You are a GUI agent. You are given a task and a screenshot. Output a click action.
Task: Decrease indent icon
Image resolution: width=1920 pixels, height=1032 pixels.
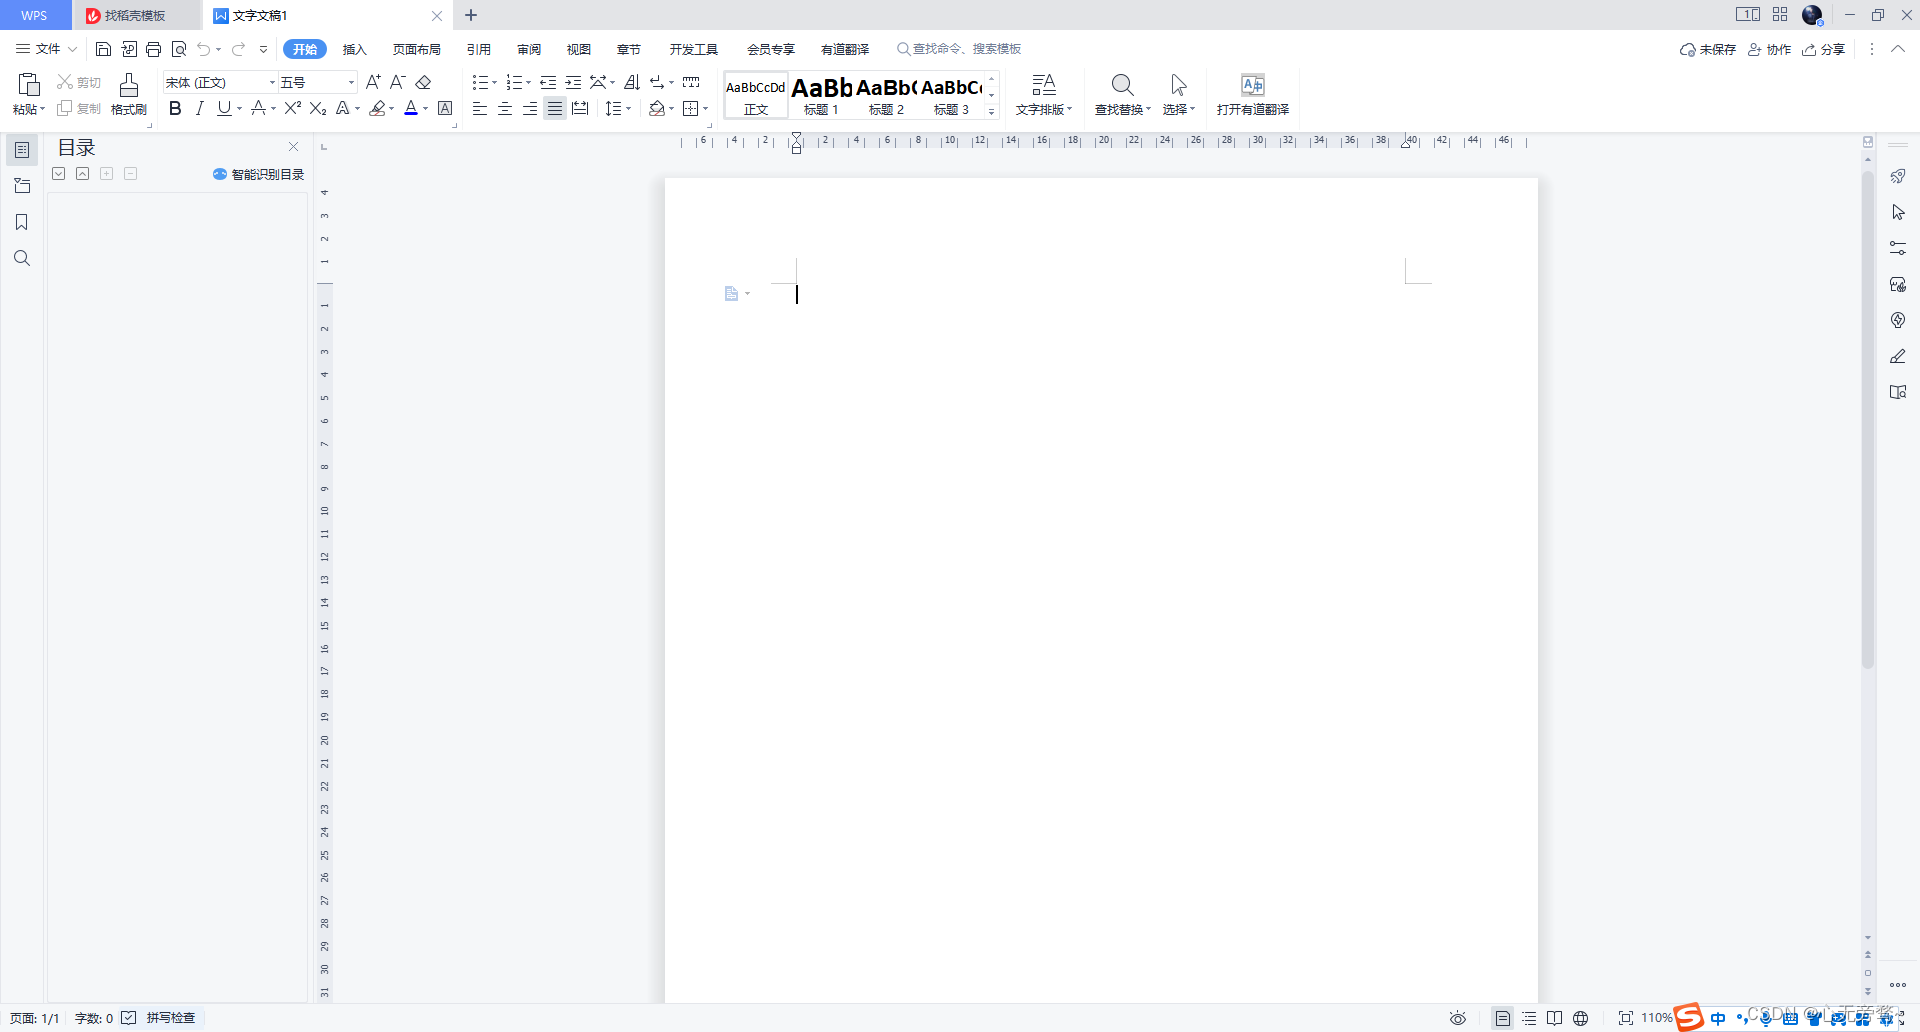coord(548,82)
